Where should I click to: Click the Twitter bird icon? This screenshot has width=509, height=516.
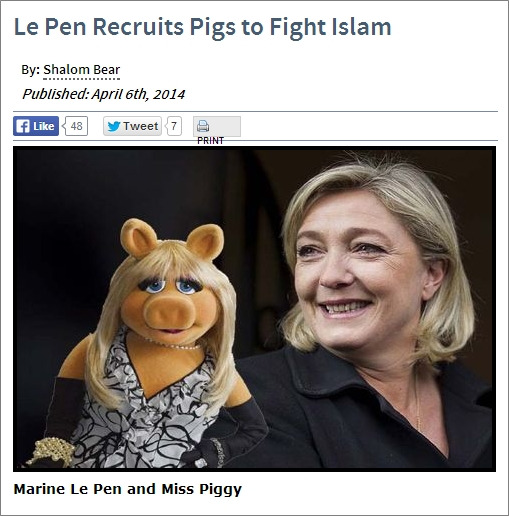tap(114, 126)
